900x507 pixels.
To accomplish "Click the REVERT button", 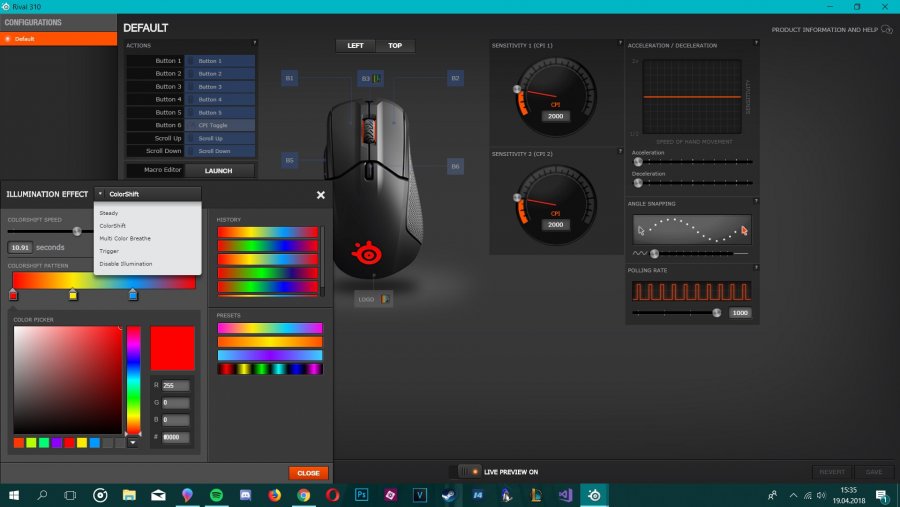I will pyautogui.click(x=832, y=472).
